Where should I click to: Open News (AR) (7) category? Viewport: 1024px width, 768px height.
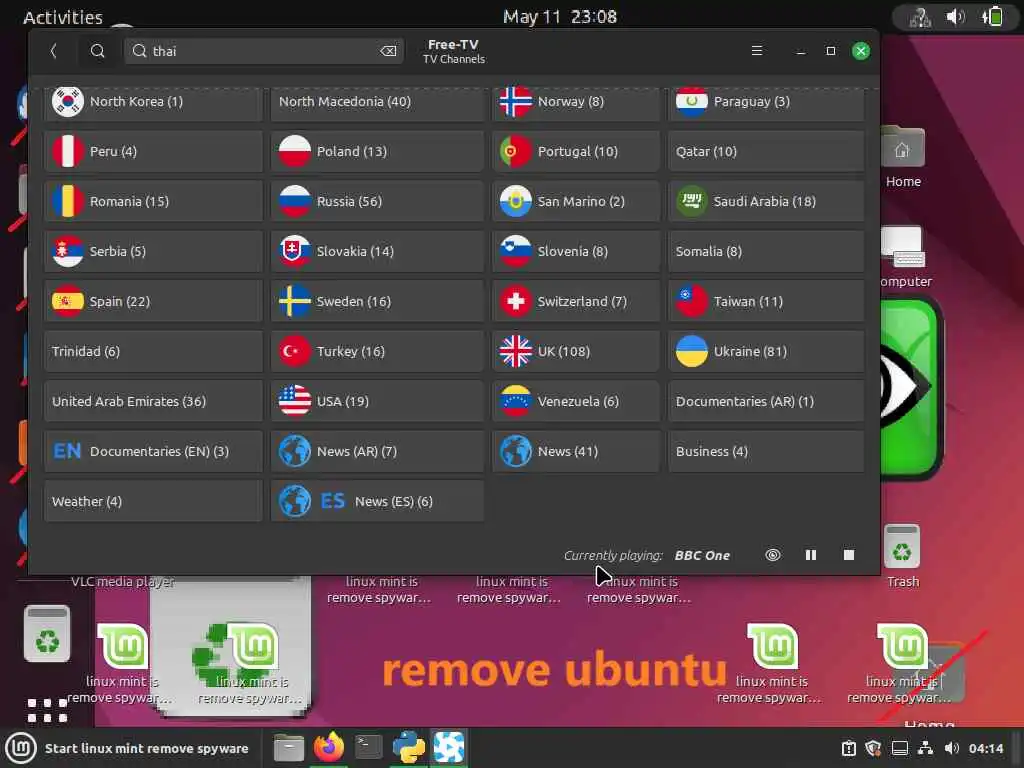377,451
